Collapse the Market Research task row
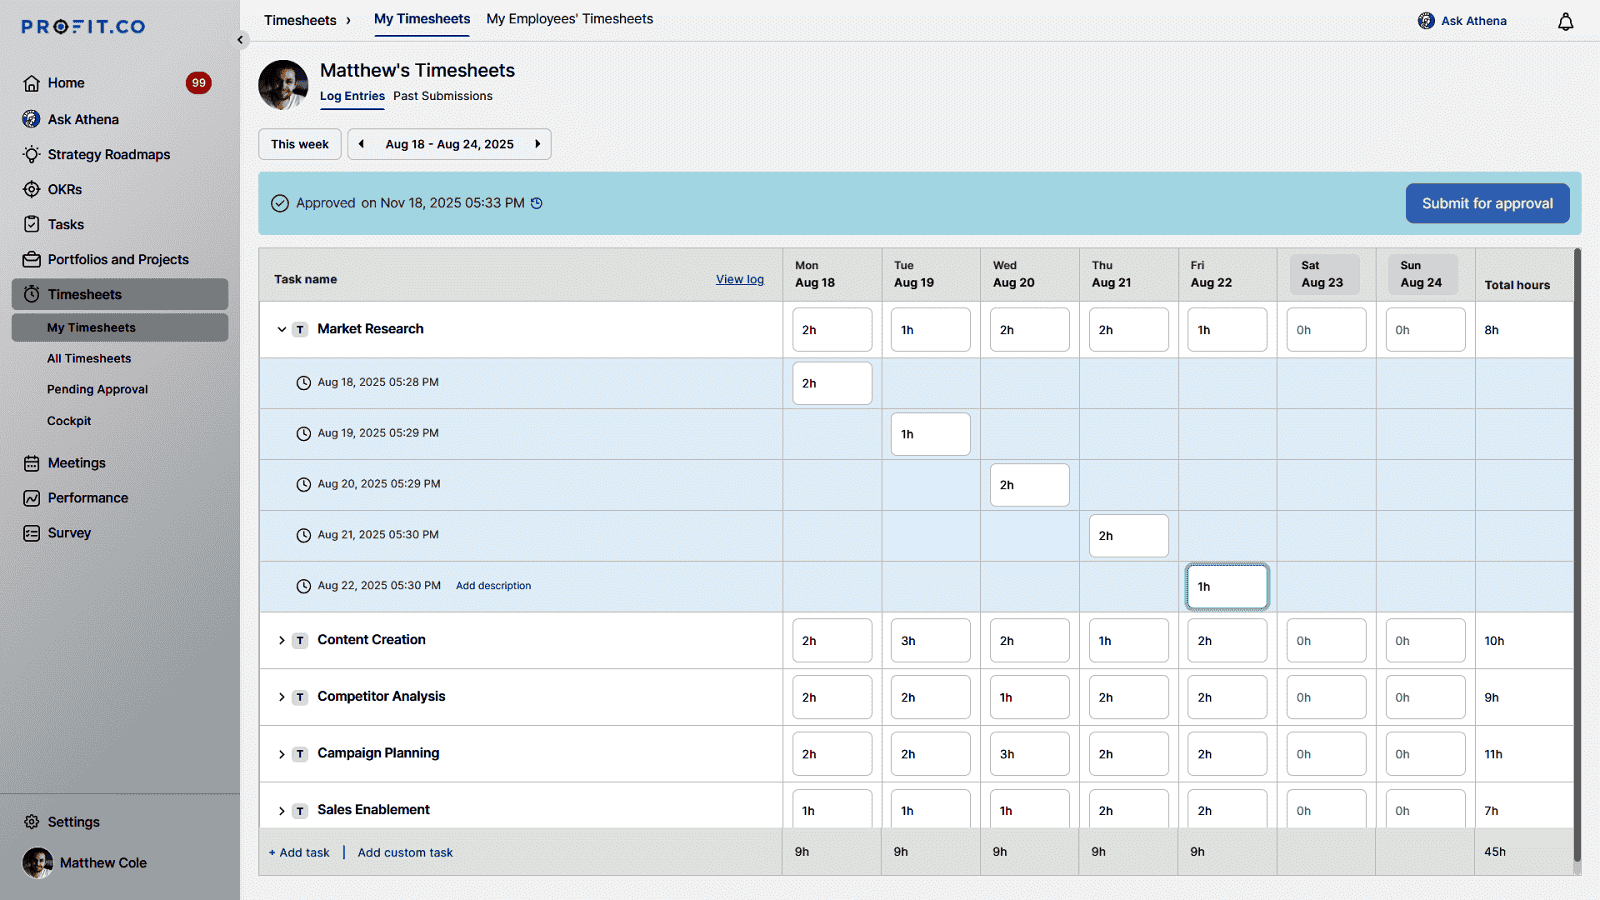This screenshot has height=900, width=1600. click(x=282, y=329)
